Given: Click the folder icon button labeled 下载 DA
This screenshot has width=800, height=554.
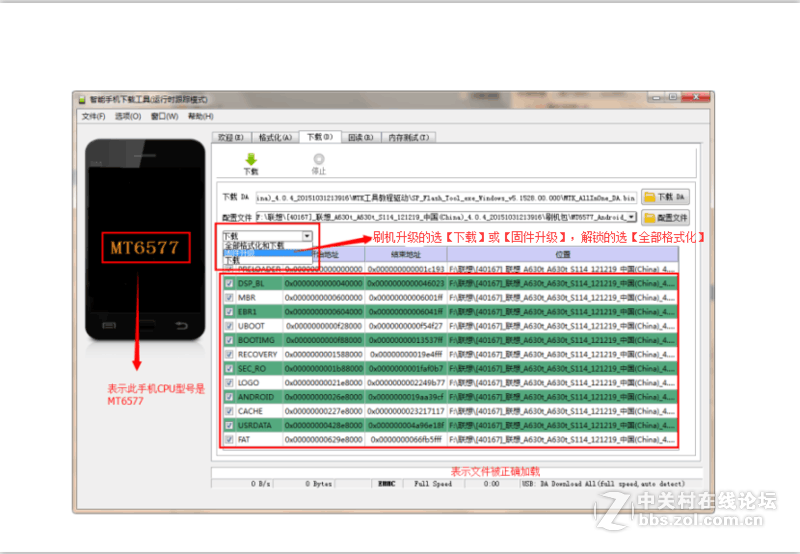Looking at the screenshot, I should click(x=665, y=197).
